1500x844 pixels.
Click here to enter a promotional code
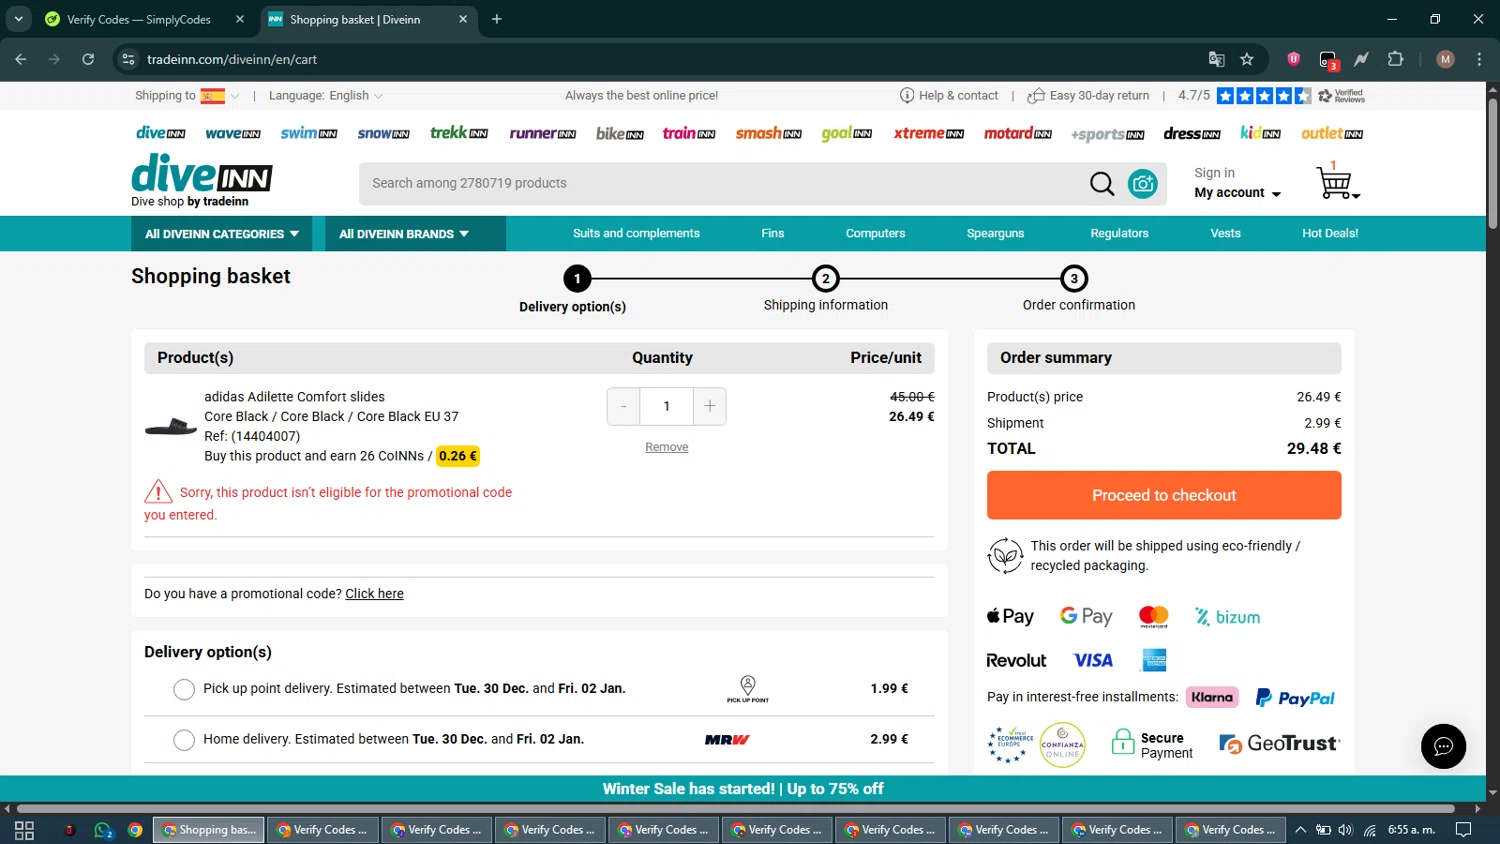374,594
